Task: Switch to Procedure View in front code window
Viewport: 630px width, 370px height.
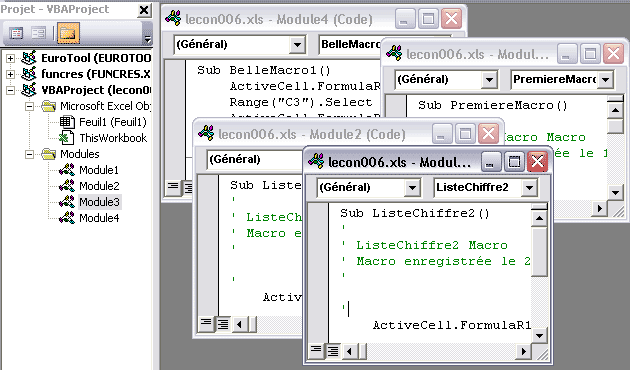Action: coord(316,351)
